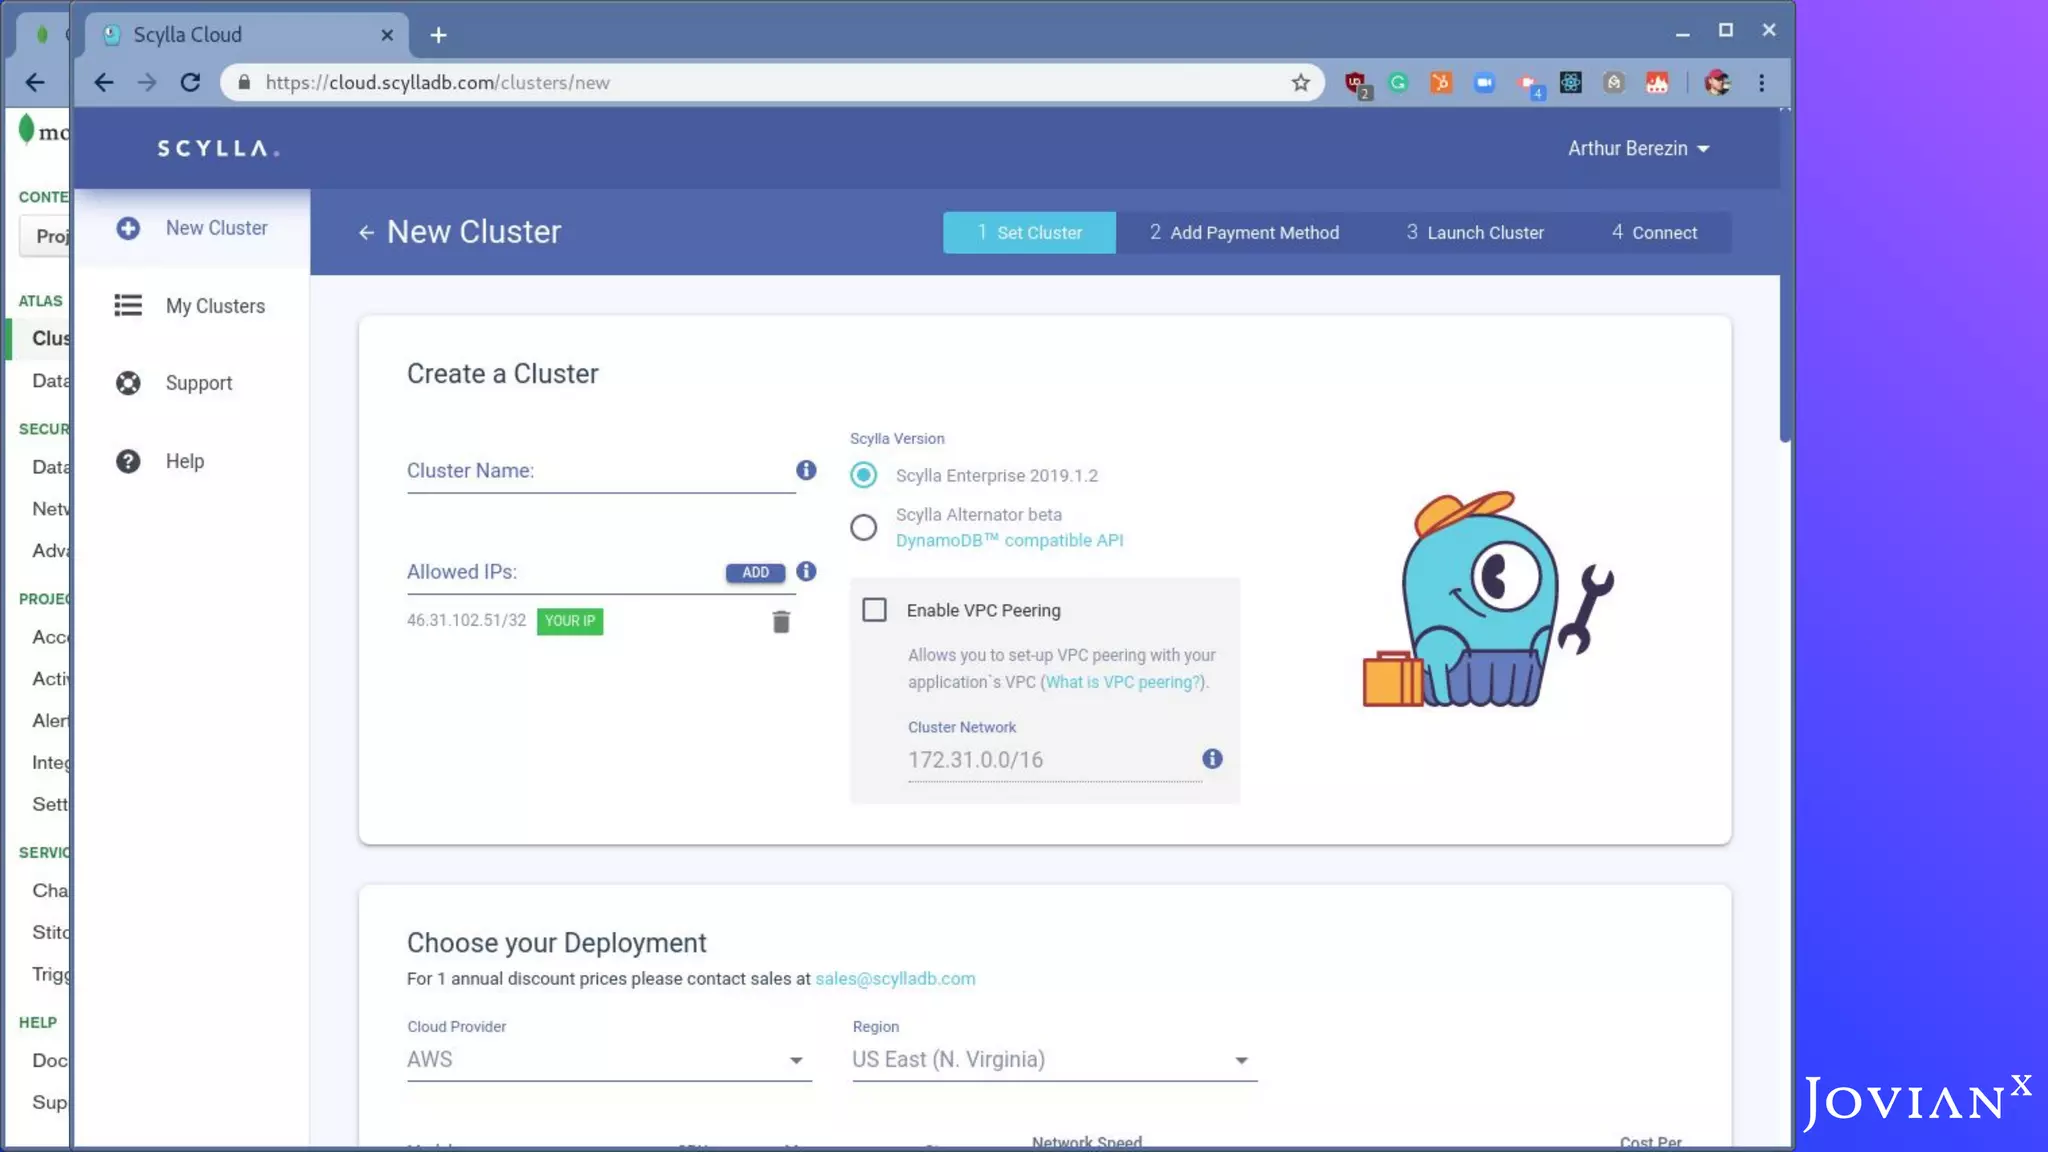Click the Help question mark icon
The height and width of the screenshot is (1152, 2048).
click(128, 461)
